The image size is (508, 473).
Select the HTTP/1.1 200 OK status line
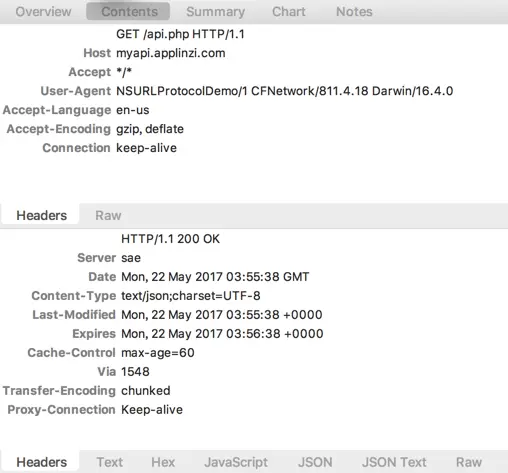[170, 239]
